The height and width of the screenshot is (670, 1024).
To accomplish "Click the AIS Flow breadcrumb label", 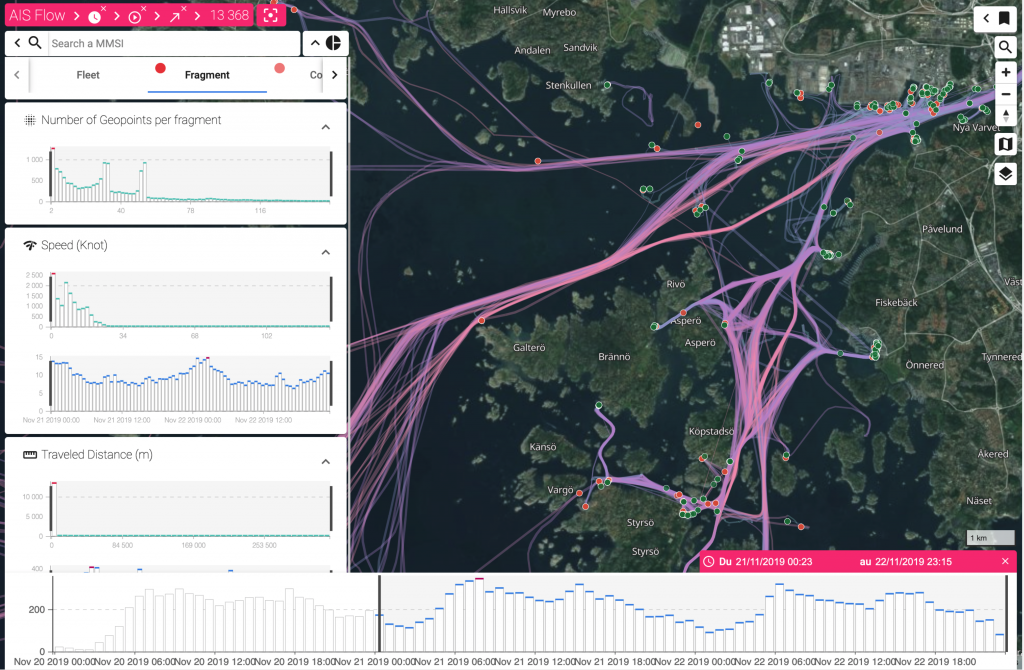I will click(37, 16).
